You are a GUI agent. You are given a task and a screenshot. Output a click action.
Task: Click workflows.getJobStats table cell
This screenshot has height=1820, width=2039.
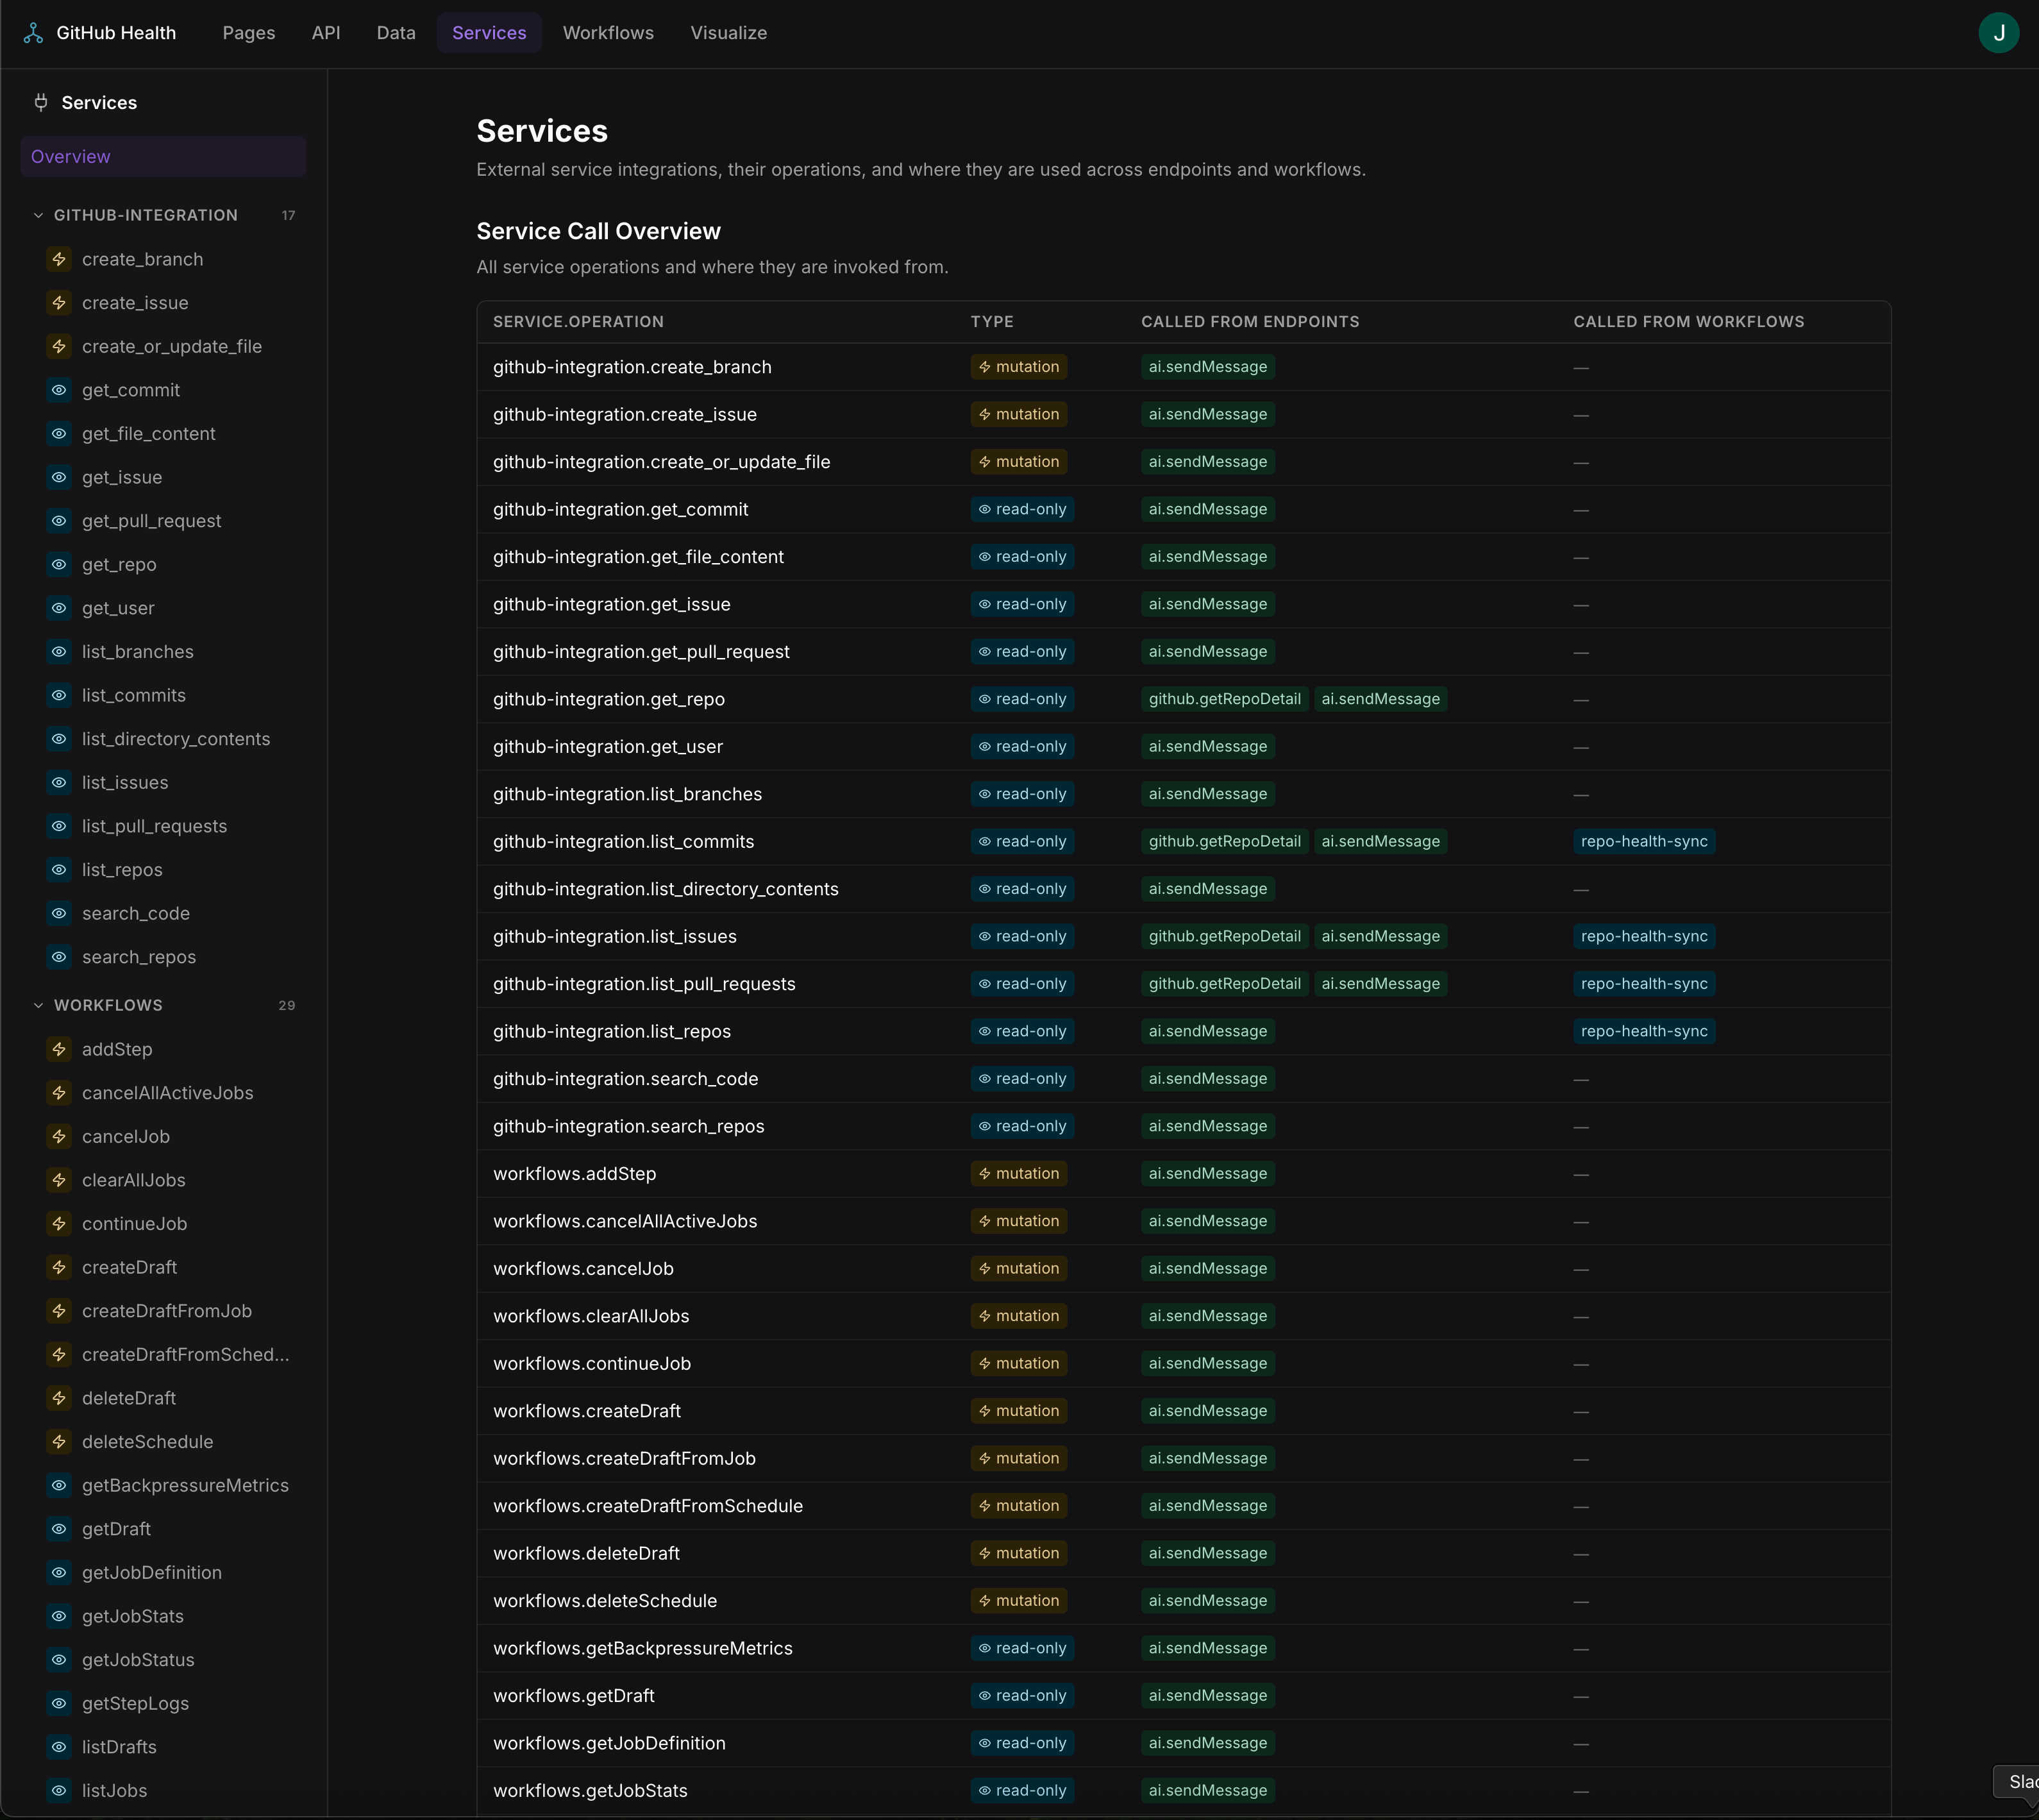click(x=590, y=1791)
